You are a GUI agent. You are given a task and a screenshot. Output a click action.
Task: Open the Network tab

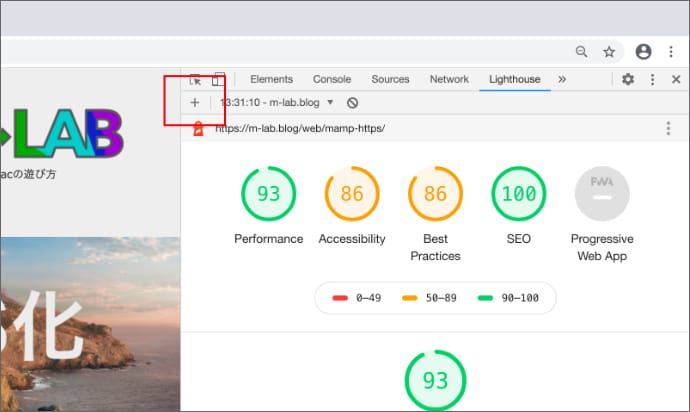[449, 79]
